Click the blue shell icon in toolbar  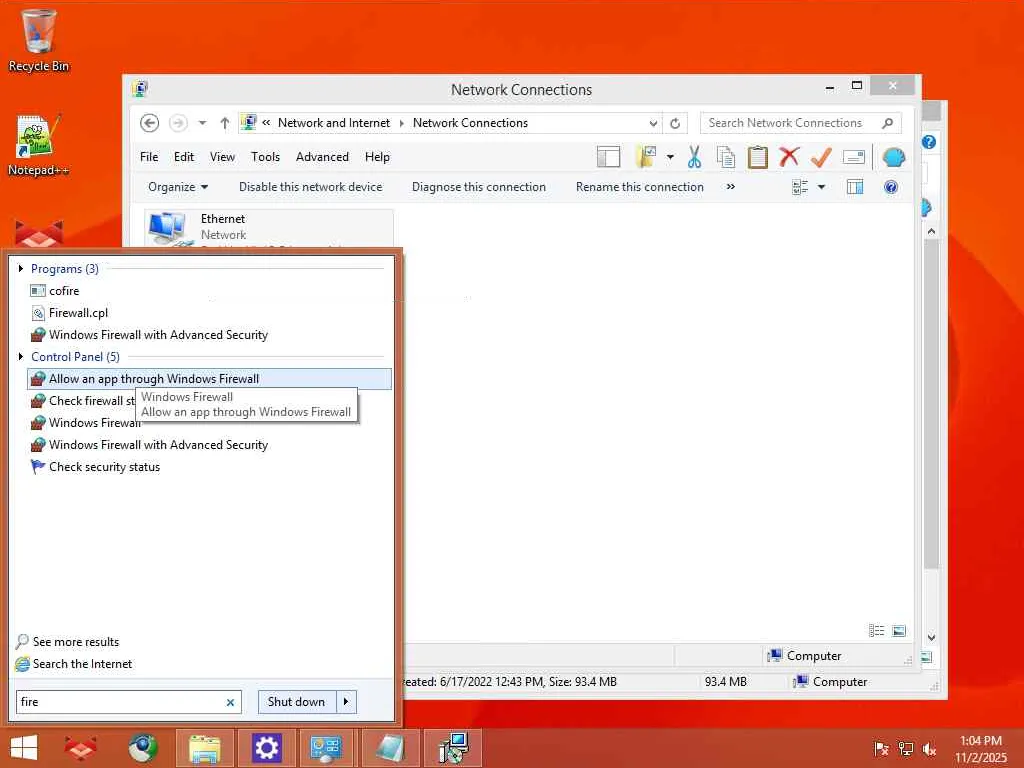pyautogui.click(x=893, y=157)
